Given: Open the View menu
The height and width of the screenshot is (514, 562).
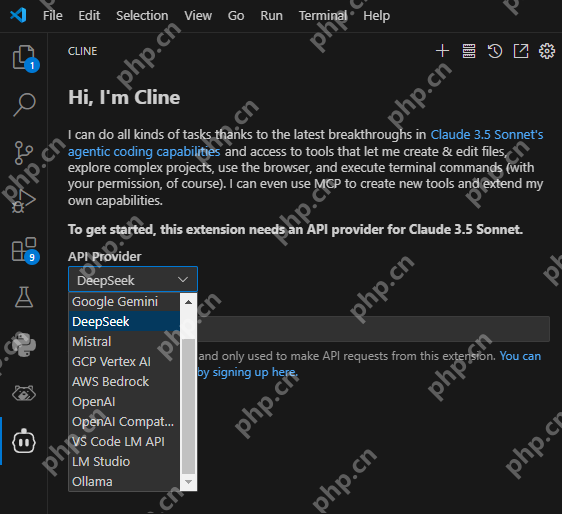Looking at the screenshot, I should [x=198, y=16].
